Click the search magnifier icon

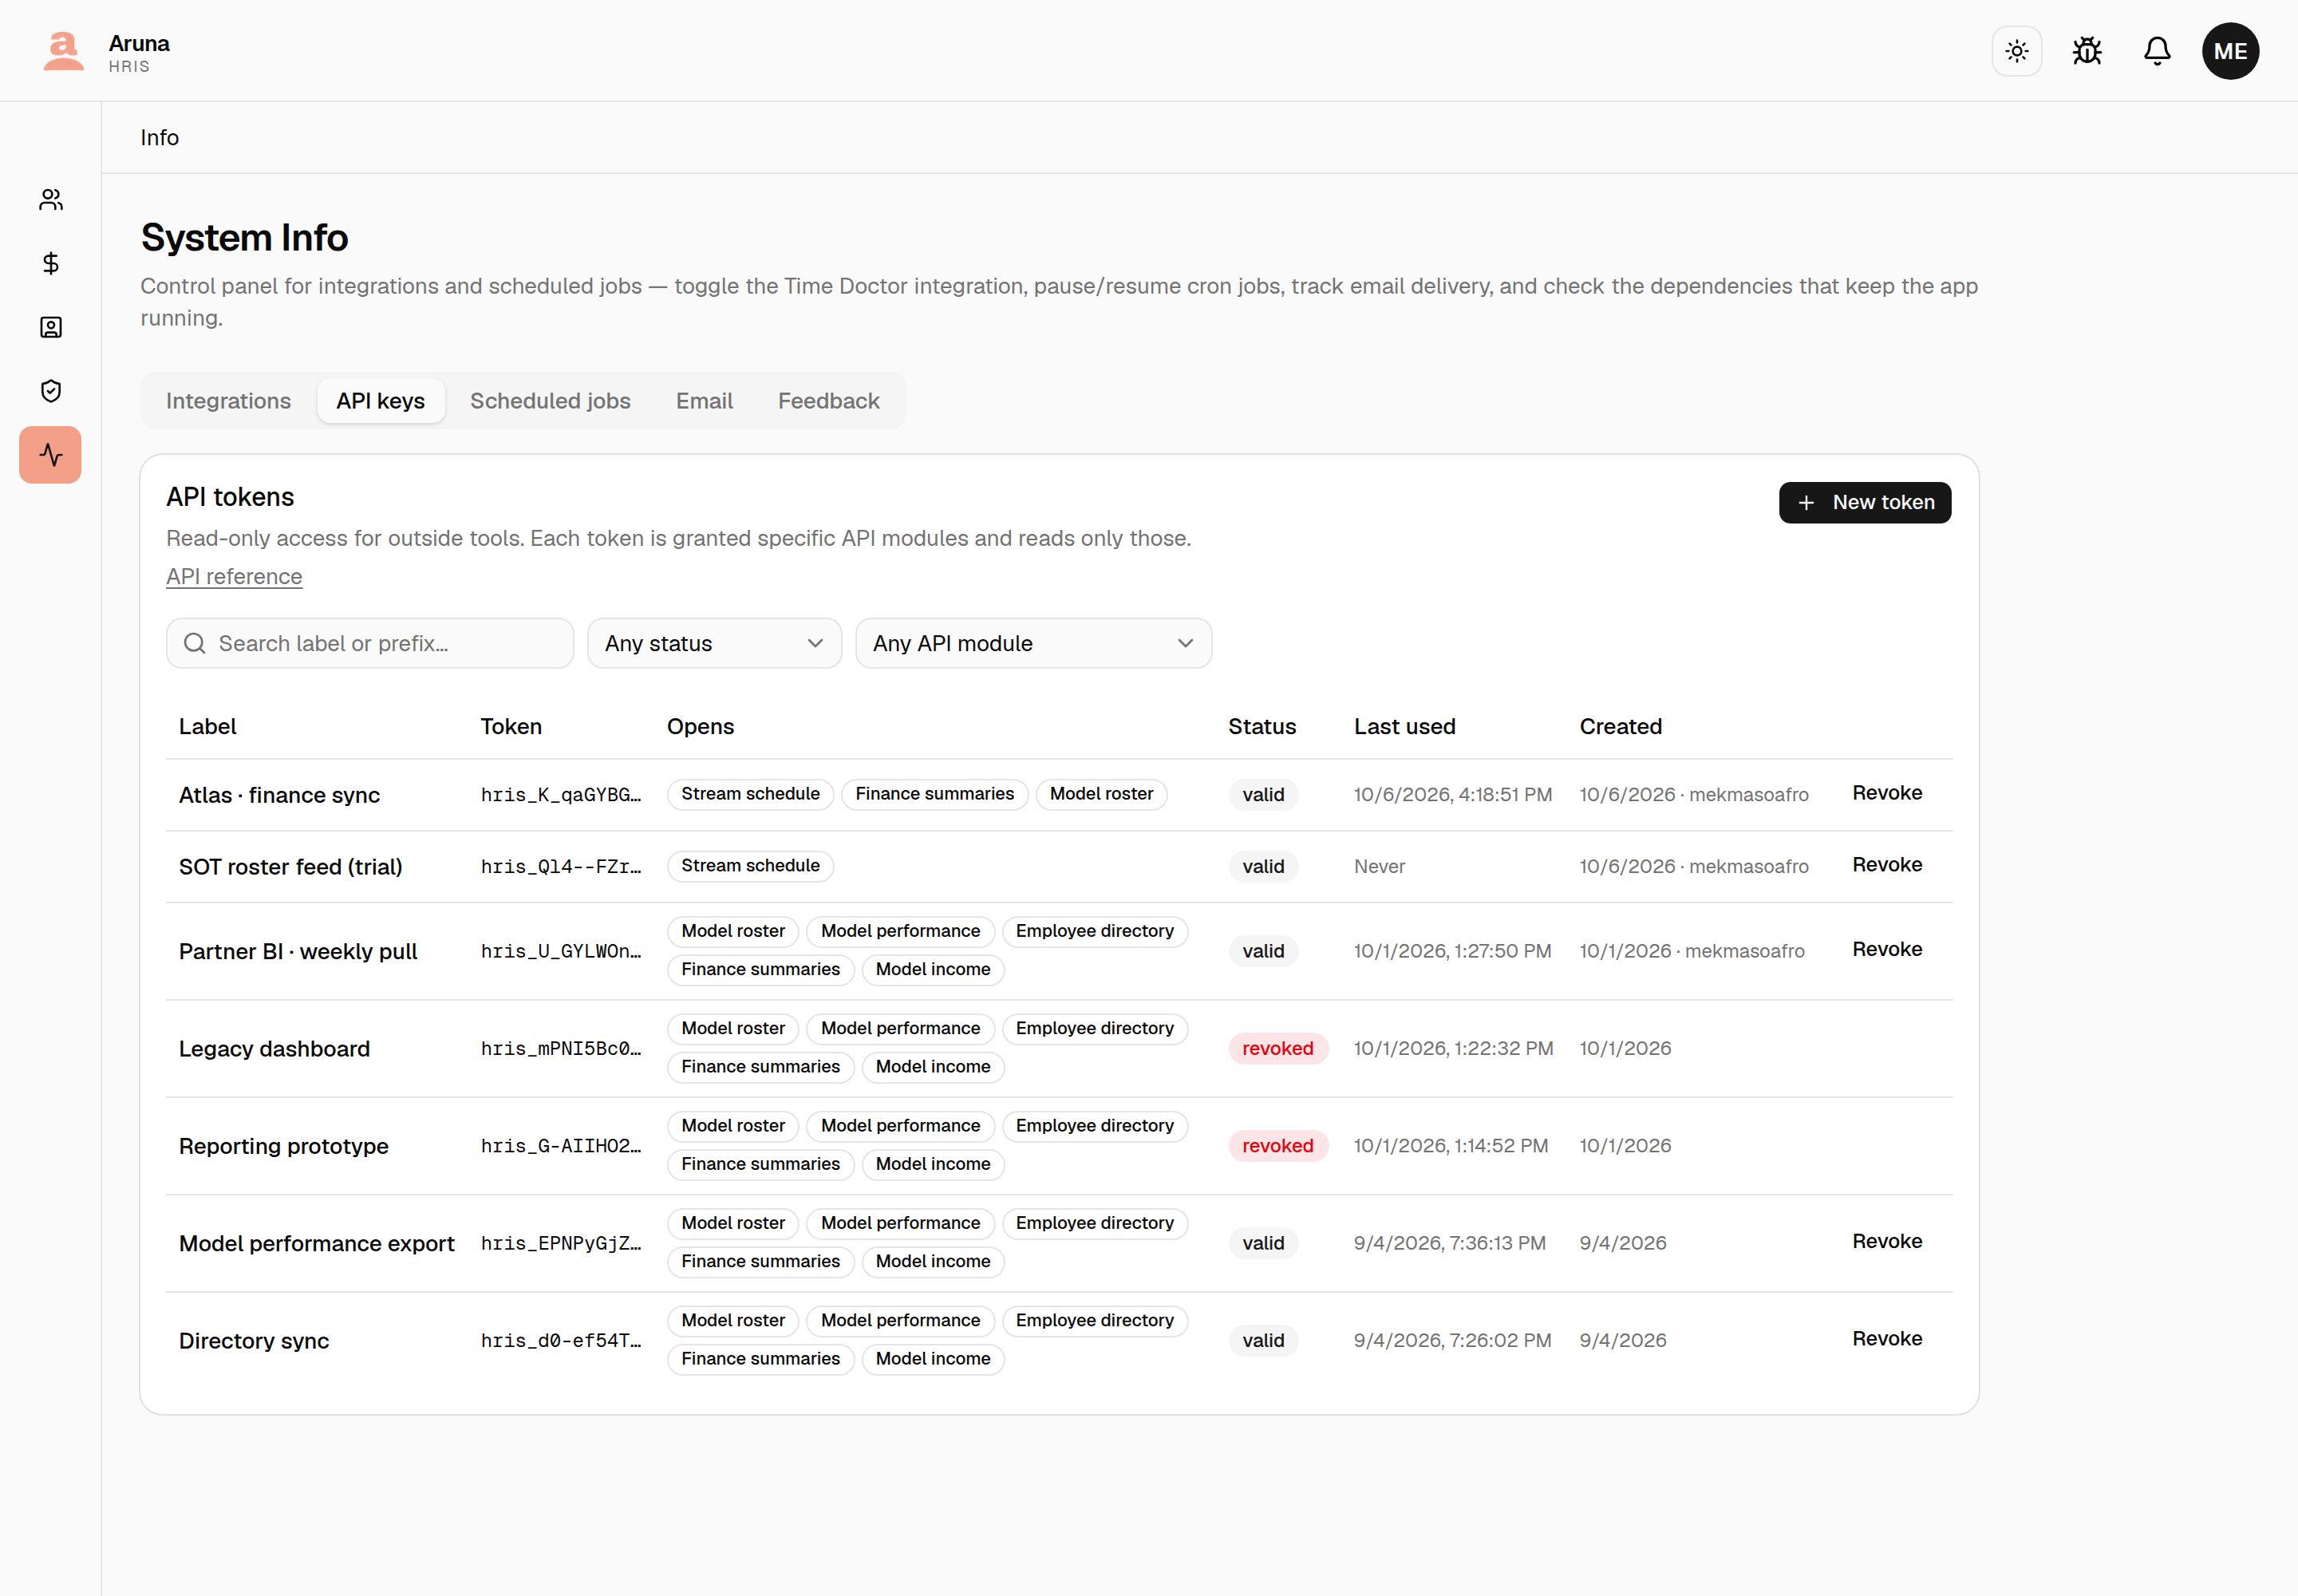[x=195, y=643]
